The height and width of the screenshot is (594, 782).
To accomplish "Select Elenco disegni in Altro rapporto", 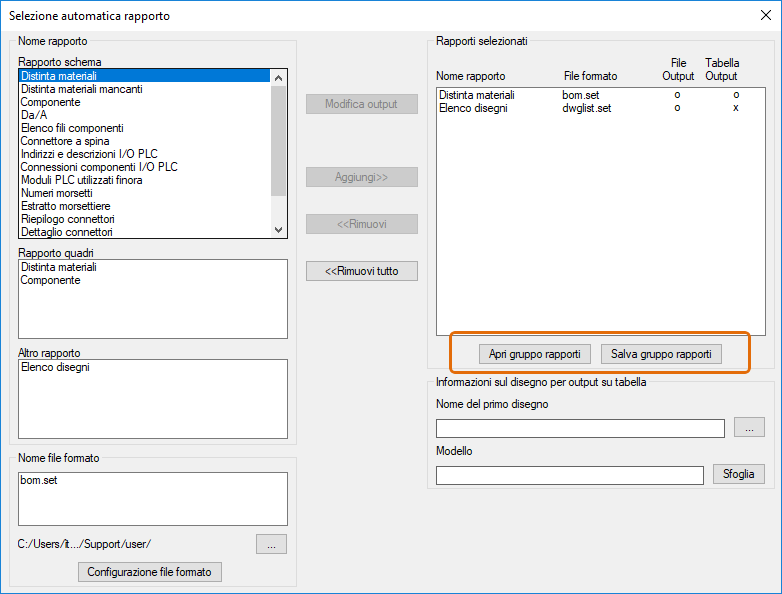I will coord(55,368).
